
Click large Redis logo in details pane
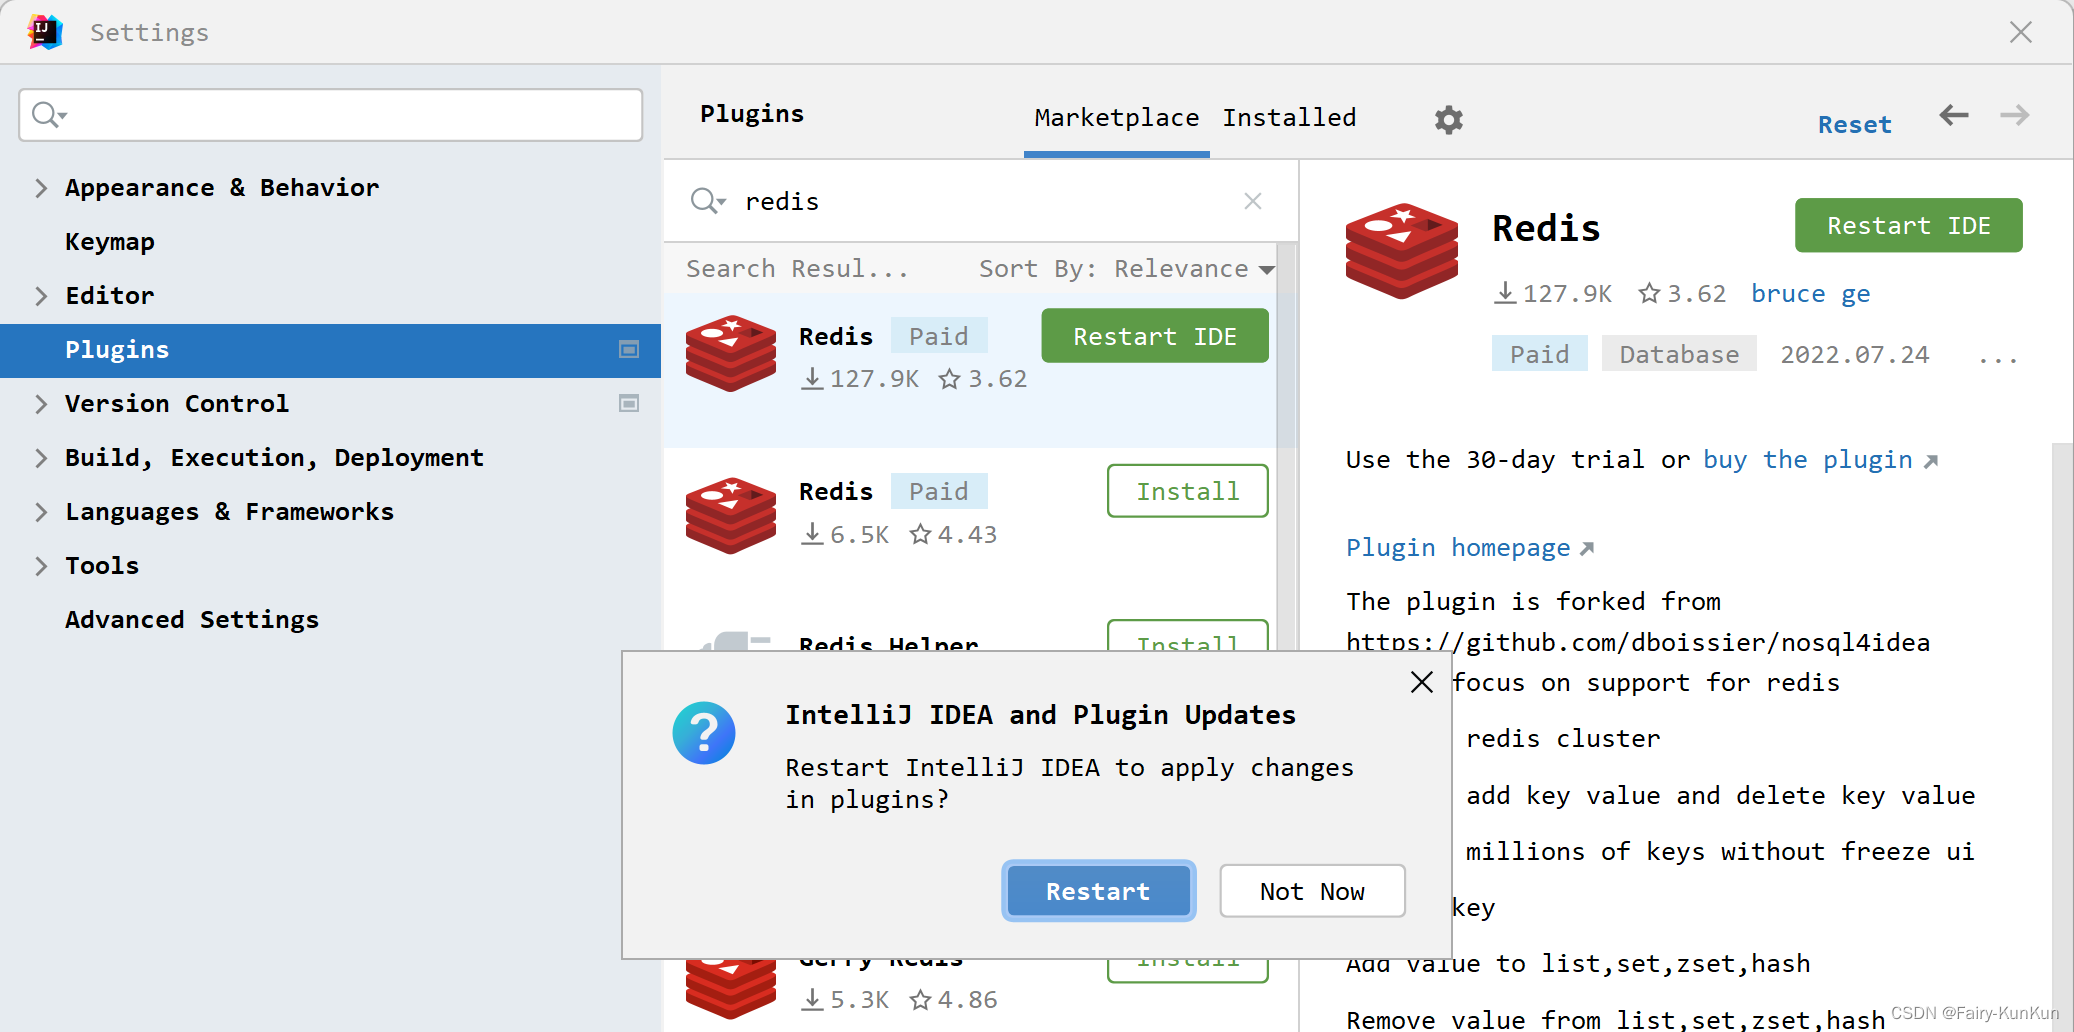point(1401,250)
